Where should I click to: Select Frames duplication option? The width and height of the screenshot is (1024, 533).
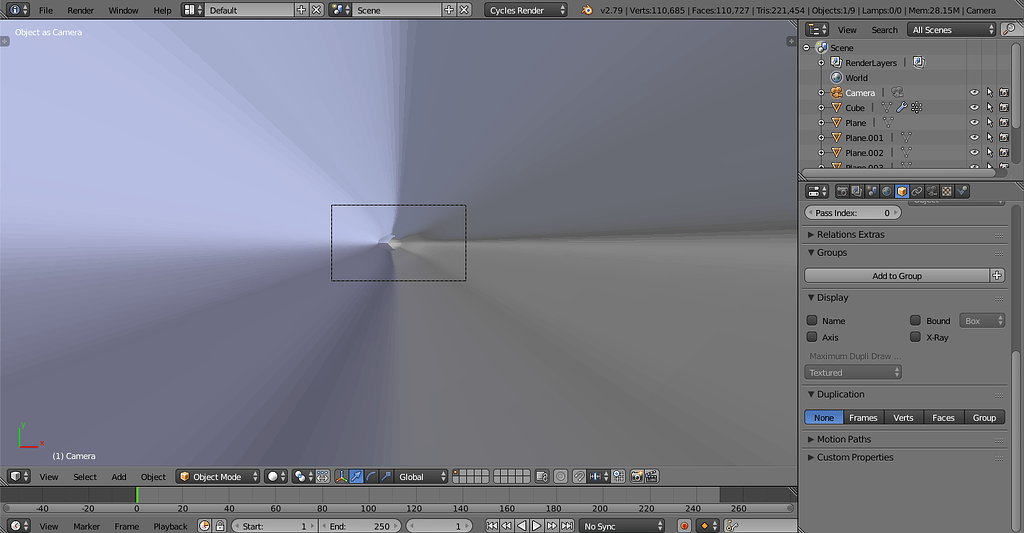point(863,417)
